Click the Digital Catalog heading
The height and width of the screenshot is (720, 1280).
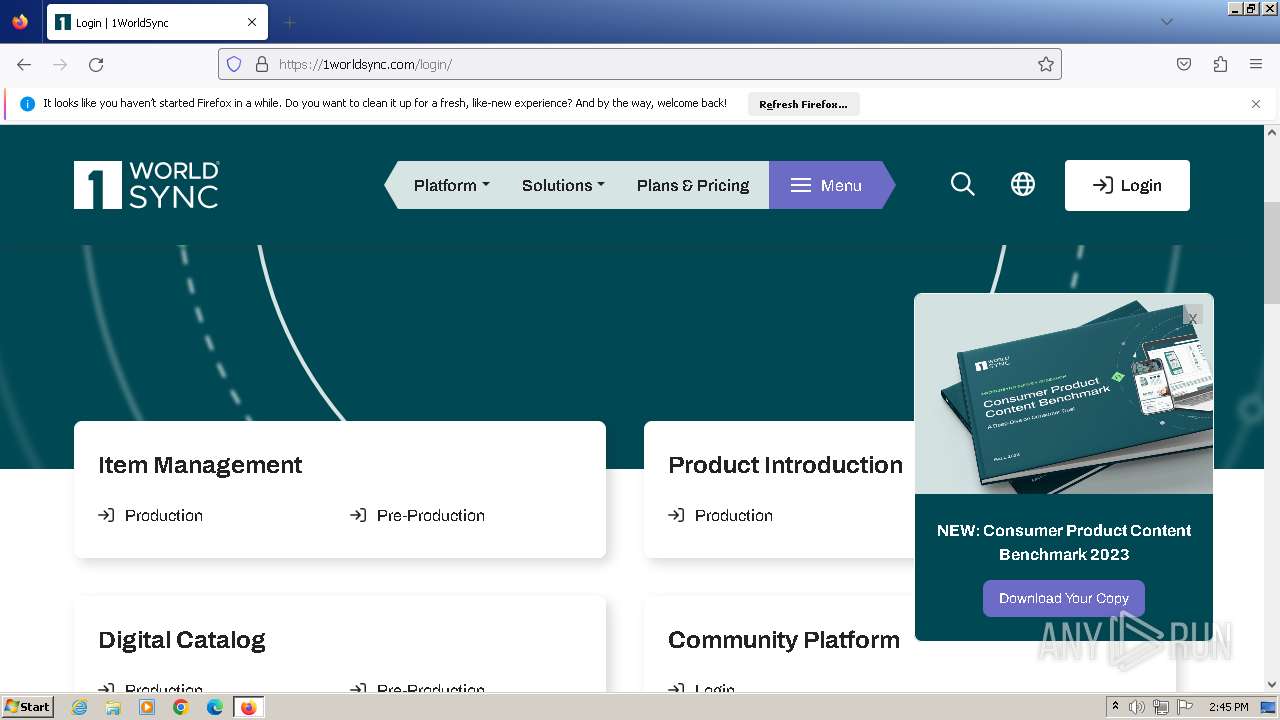click(182, 640)
